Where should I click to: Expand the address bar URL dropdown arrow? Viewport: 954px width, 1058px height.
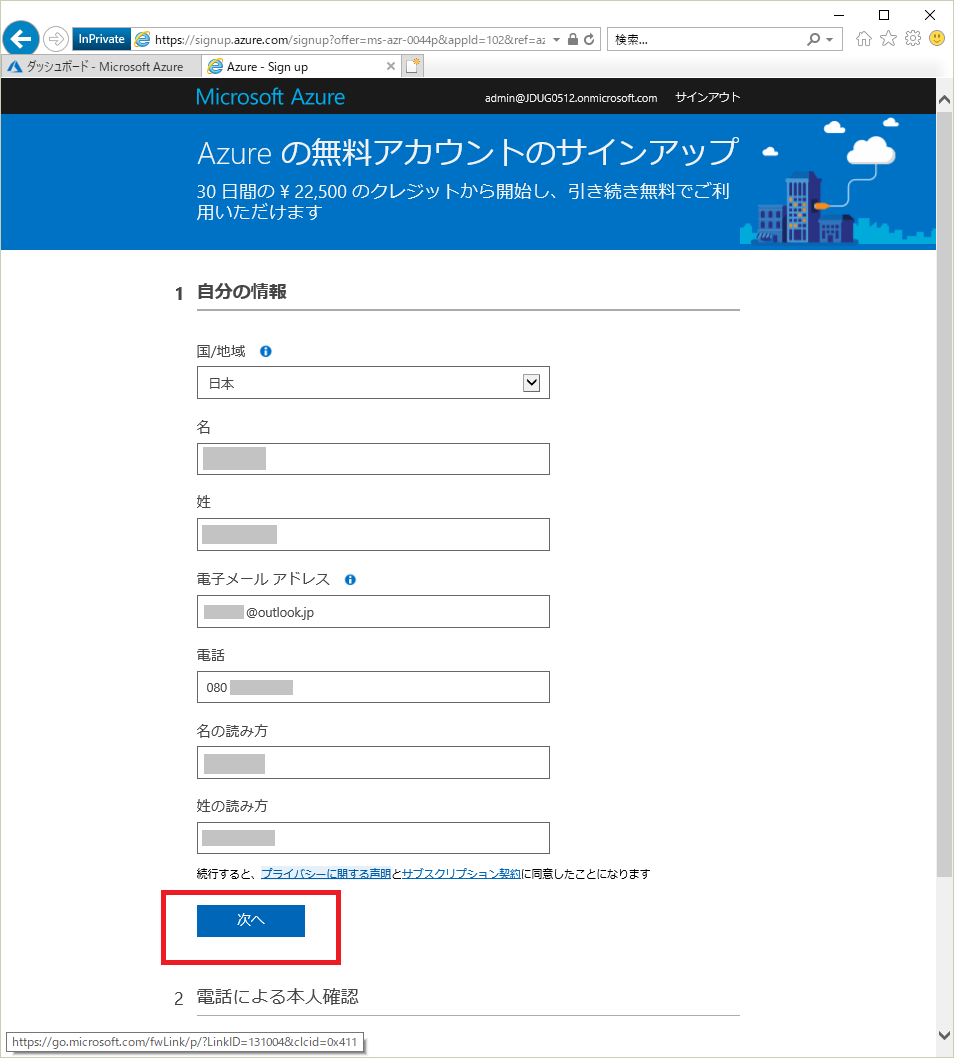click(557, 40)
